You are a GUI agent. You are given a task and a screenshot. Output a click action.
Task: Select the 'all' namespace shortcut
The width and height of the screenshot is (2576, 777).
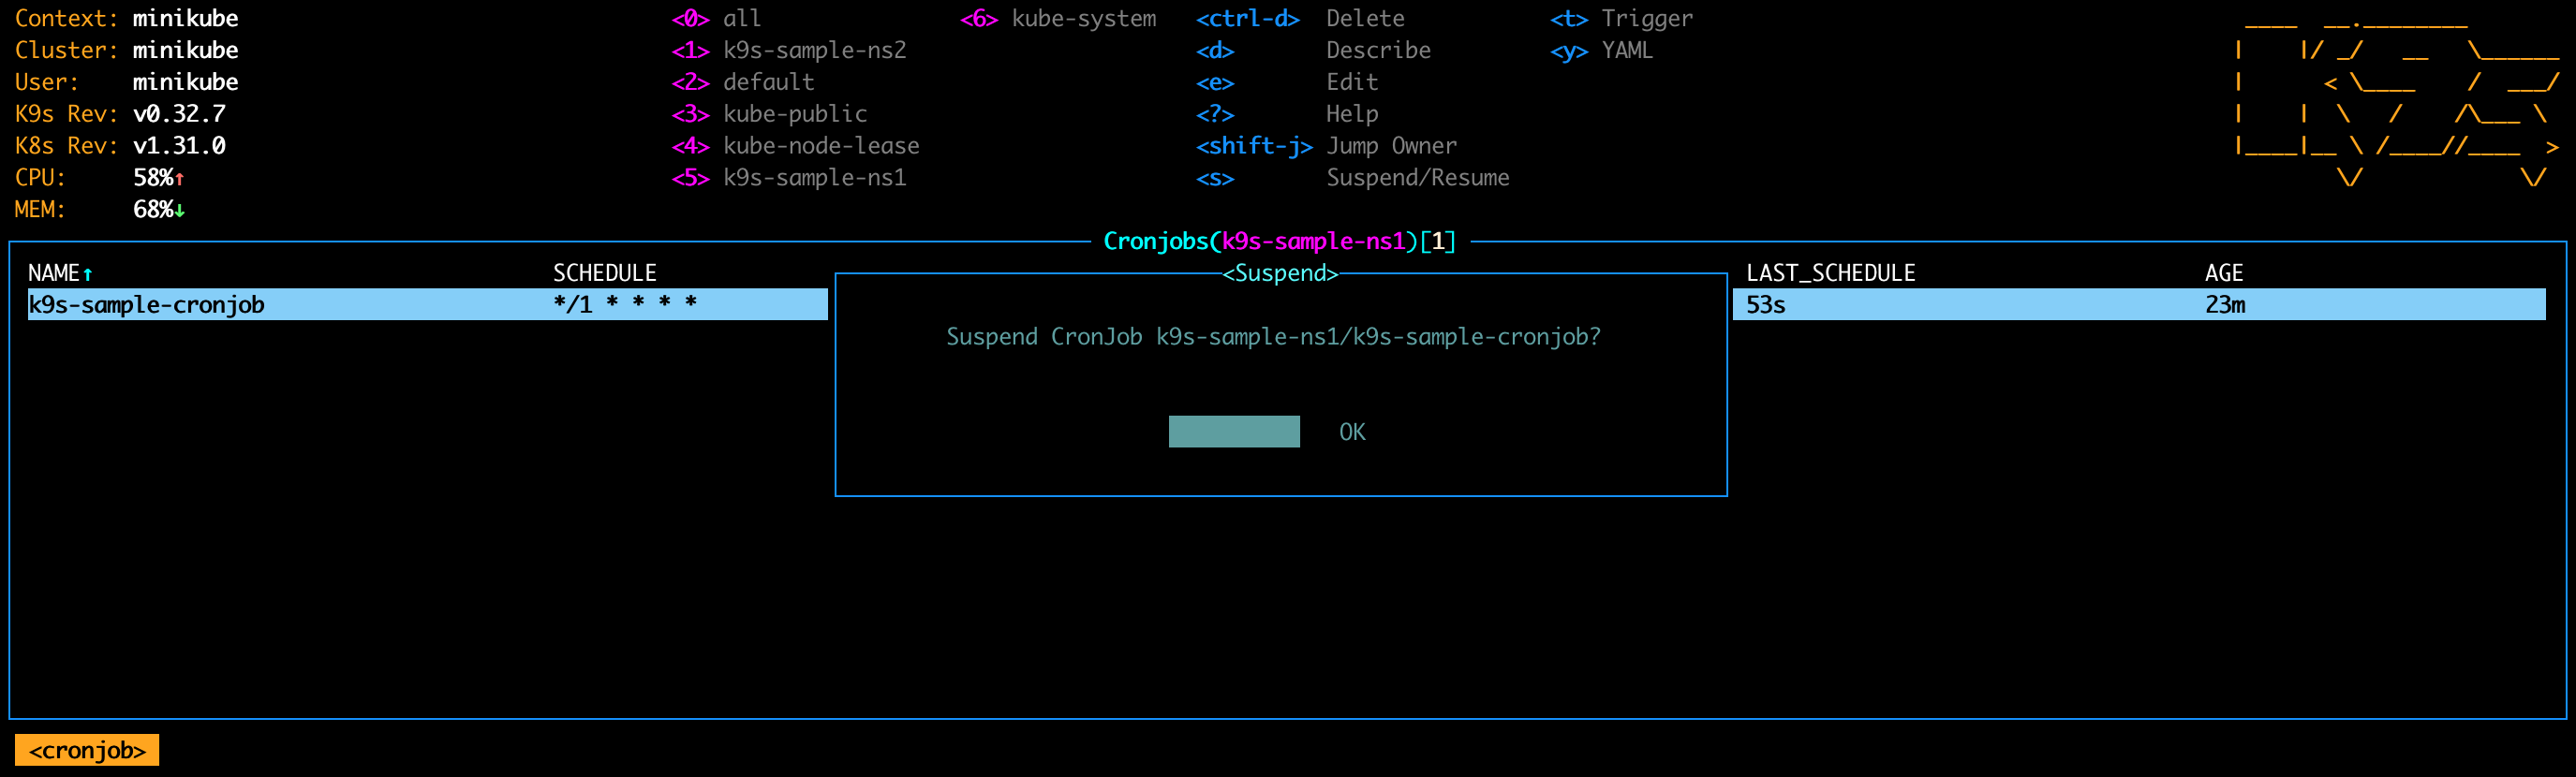tap(716, 18)
